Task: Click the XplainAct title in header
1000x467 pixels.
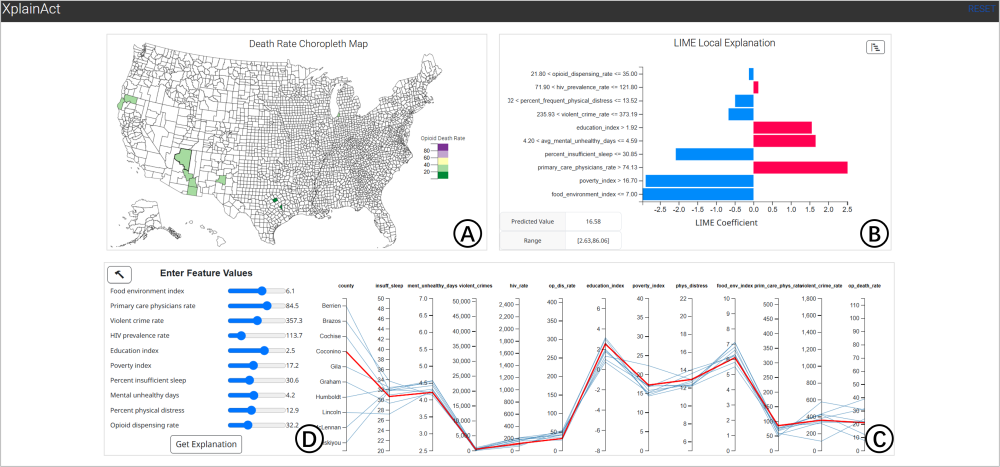Action: [34, 10]
